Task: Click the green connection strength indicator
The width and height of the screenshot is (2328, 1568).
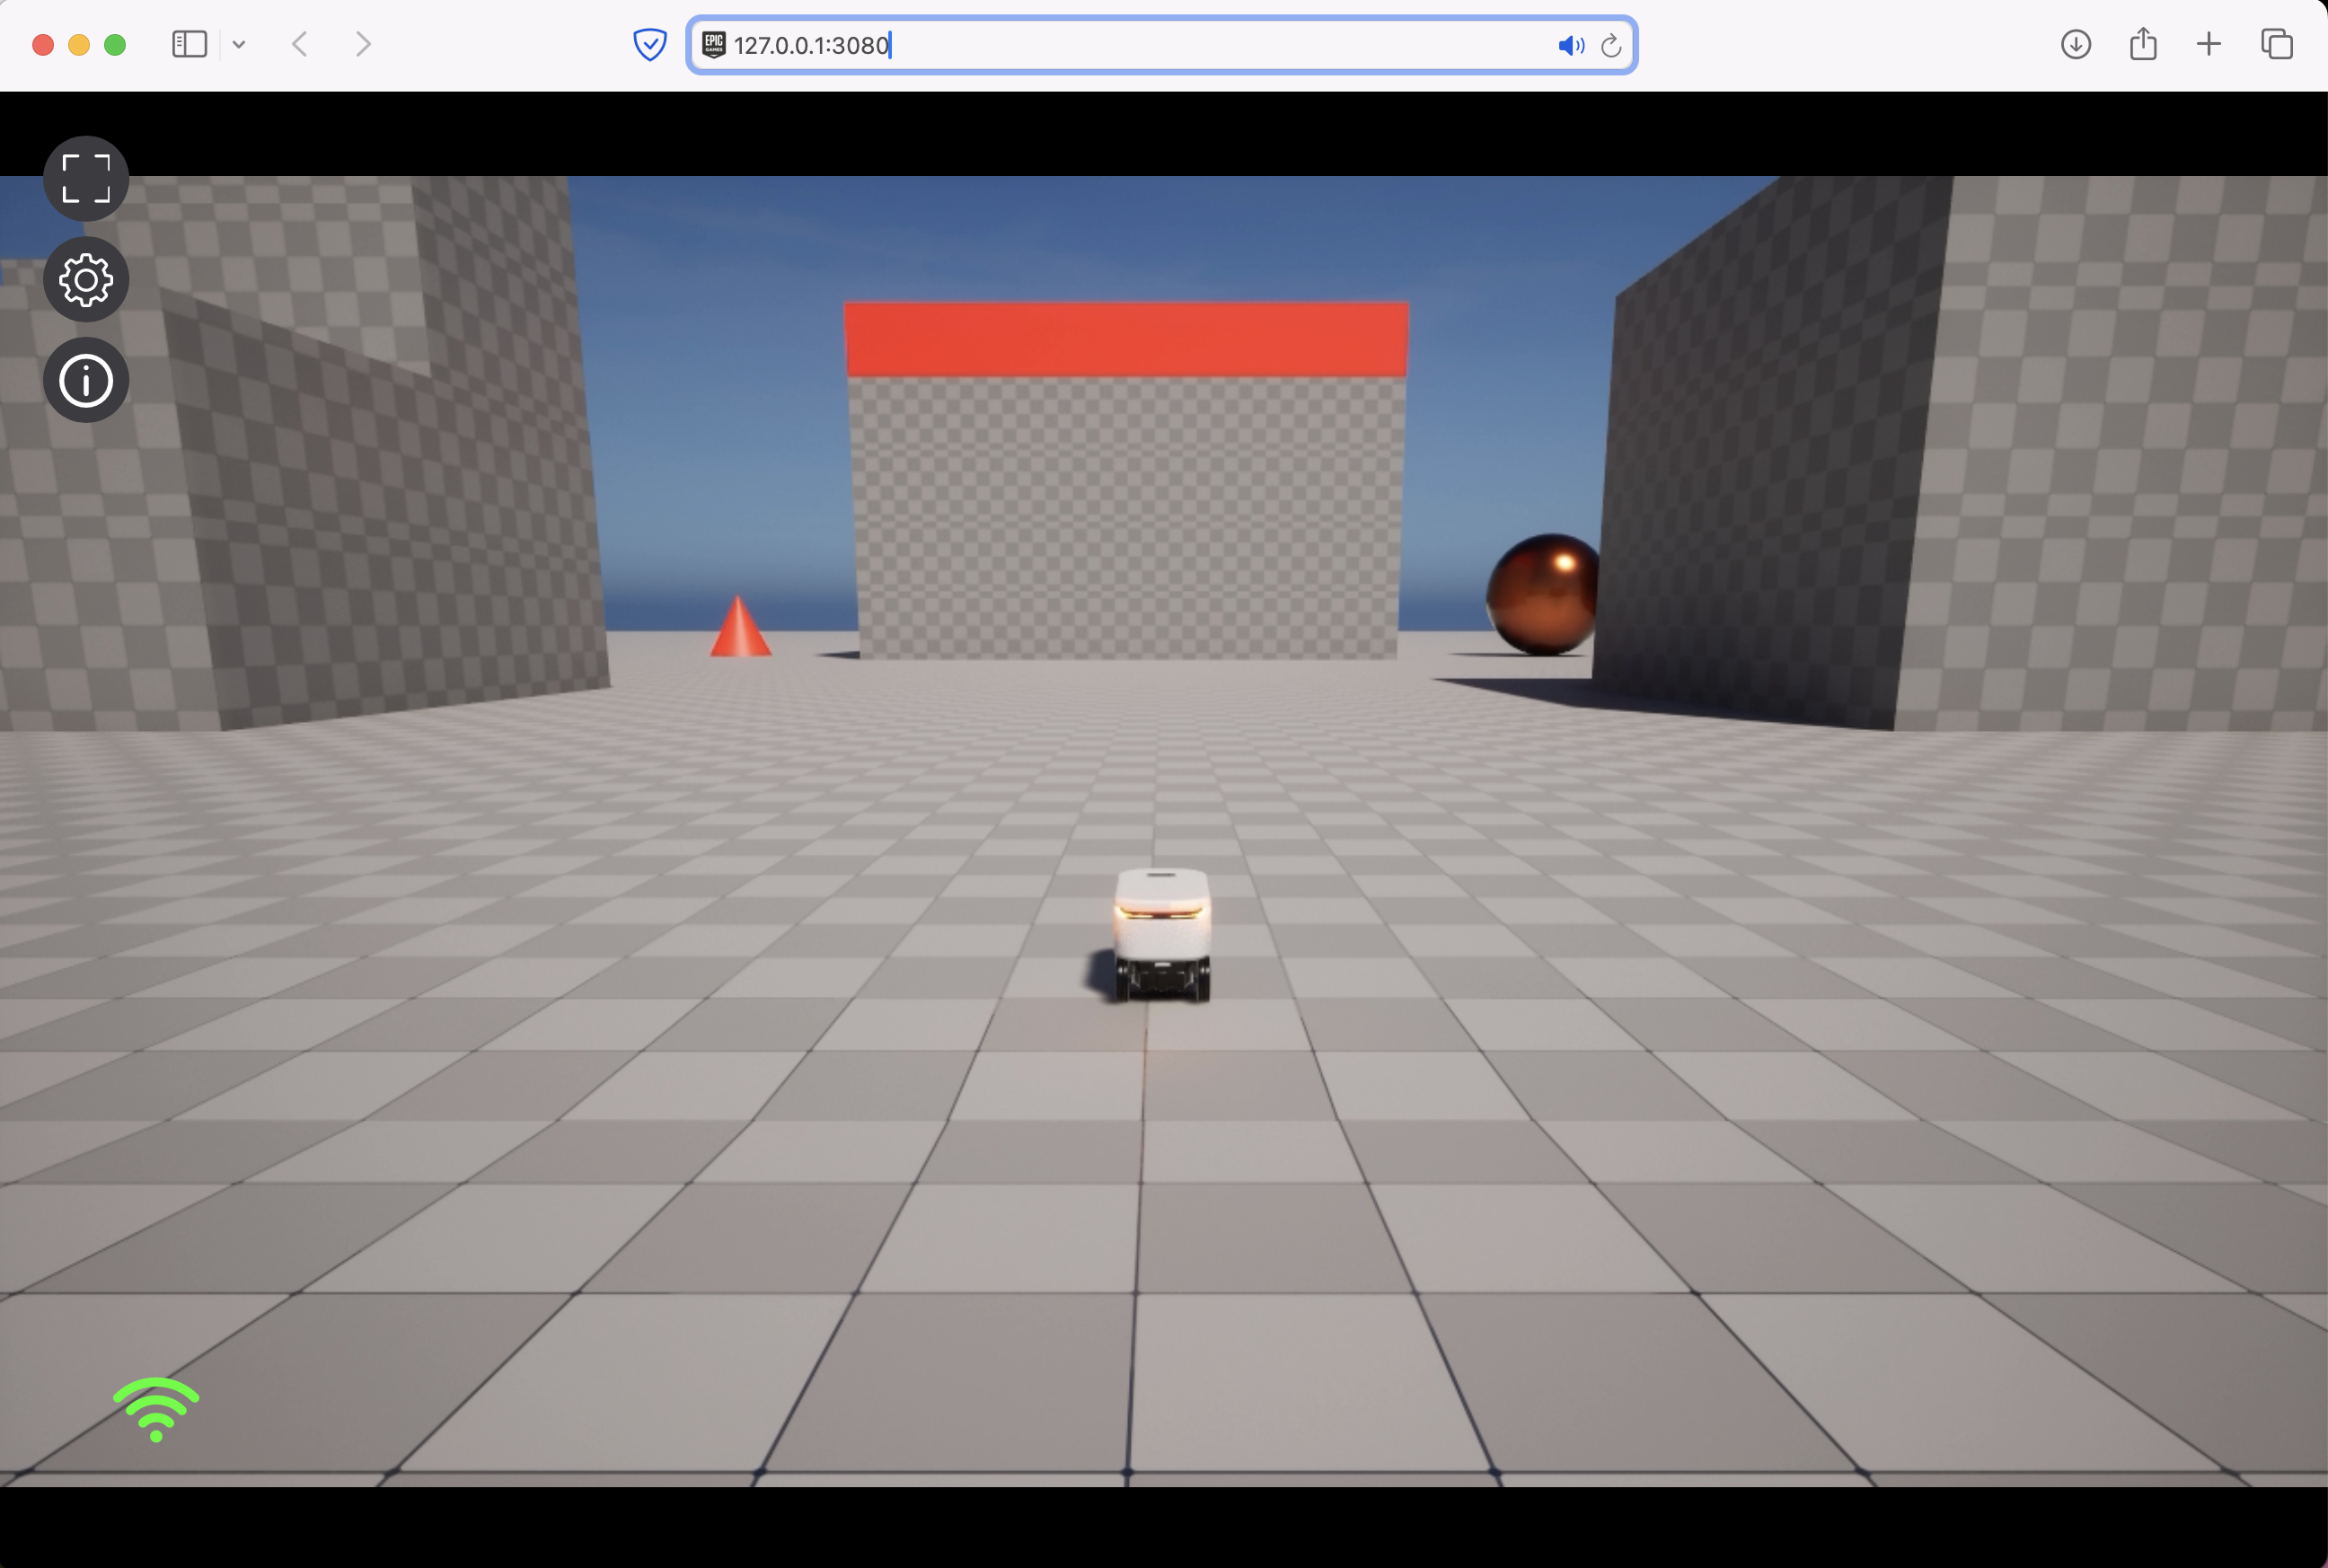Action: point(155,1408)
